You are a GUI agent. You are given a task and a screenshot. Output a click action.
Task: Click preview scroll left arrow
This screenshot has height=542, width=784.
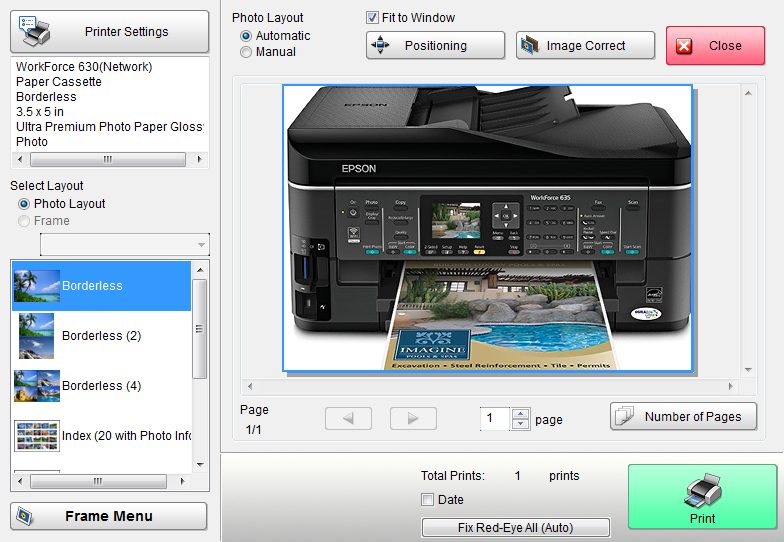250,386
